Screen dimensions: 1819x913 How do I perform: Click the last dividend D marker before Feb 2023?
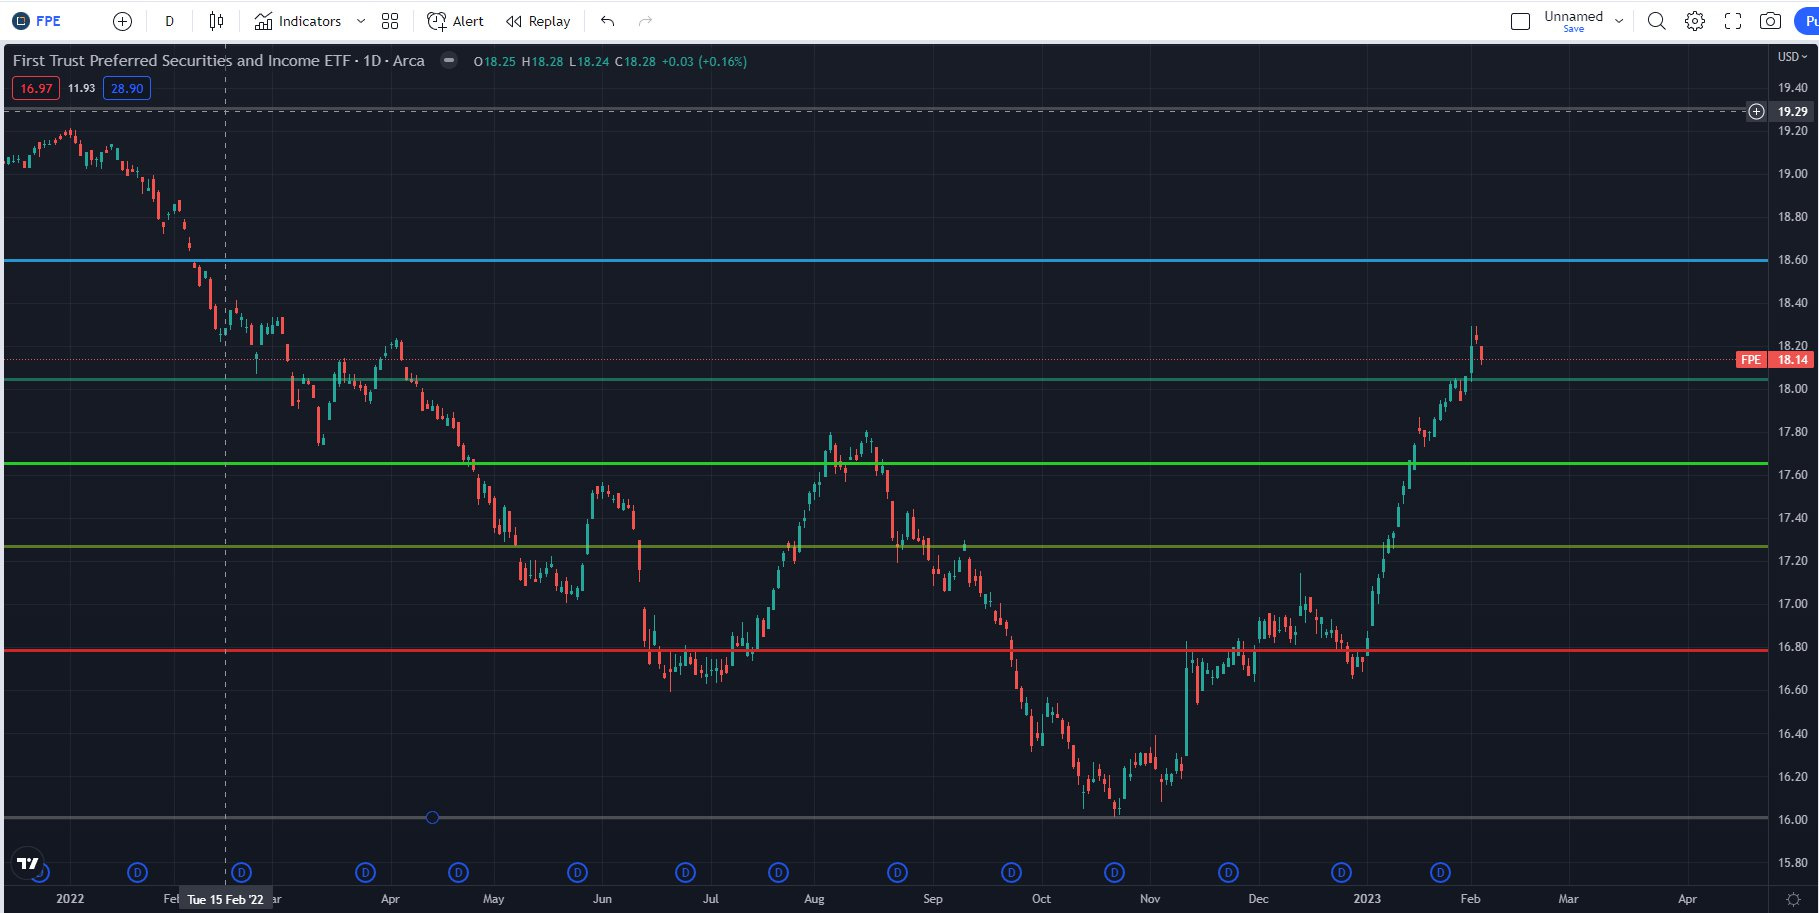coord(1440,873)
